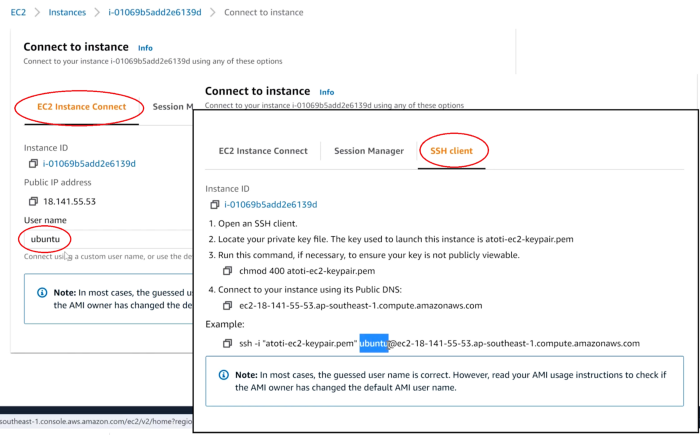Click the highlighted ubuntu in the ssh example
Viewport: 700px width, 435px height.
pyautogui.click(x=374, y=343)
